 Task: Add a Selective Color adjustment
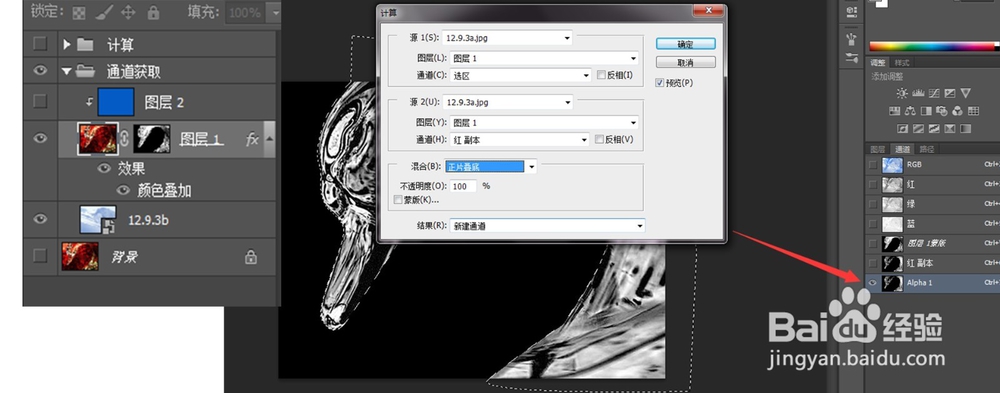(950, 129)
